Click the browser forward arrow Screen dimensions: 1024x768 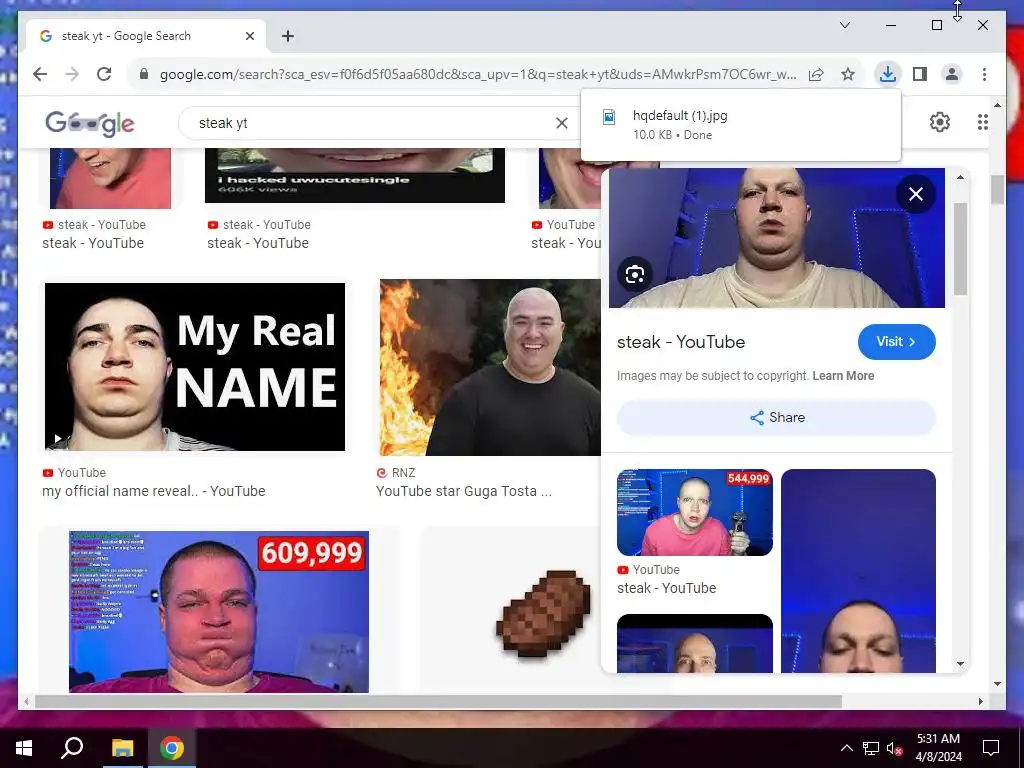coord(72,74)
